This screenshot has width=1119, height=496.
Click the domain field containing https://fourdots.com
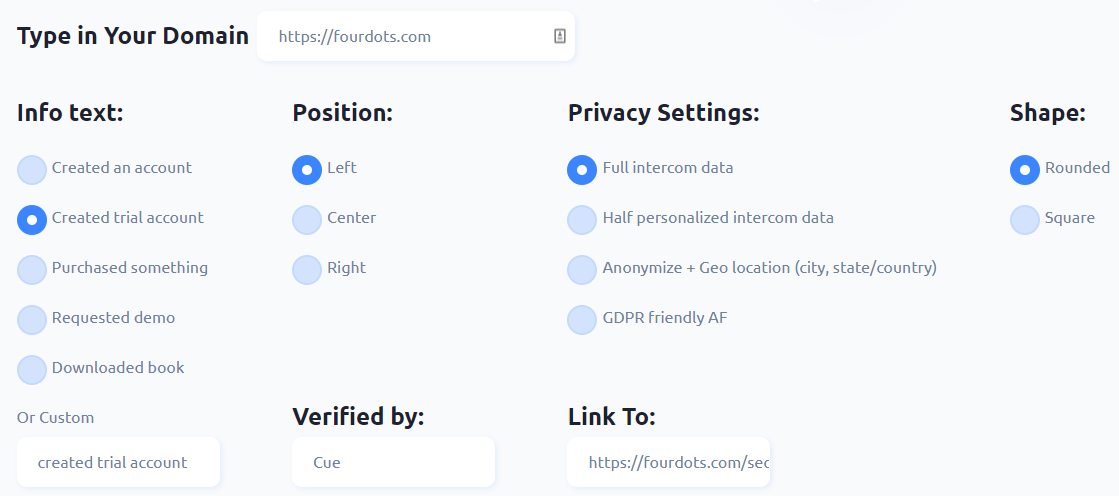(416, 36)
